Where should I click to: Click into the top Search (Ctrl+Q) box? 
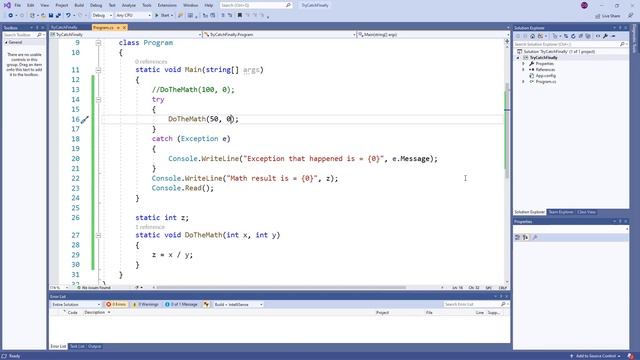tap(256, 5)
